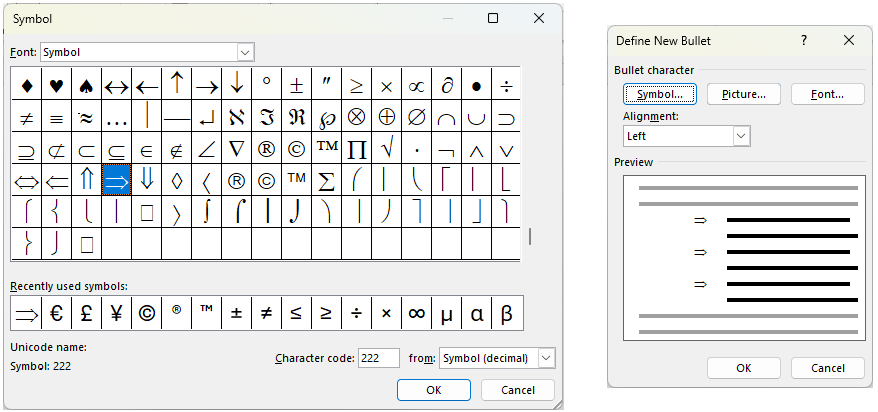Close the Symbol dialog window
Viewport: 878px width, 412px height.
(539, 18)
